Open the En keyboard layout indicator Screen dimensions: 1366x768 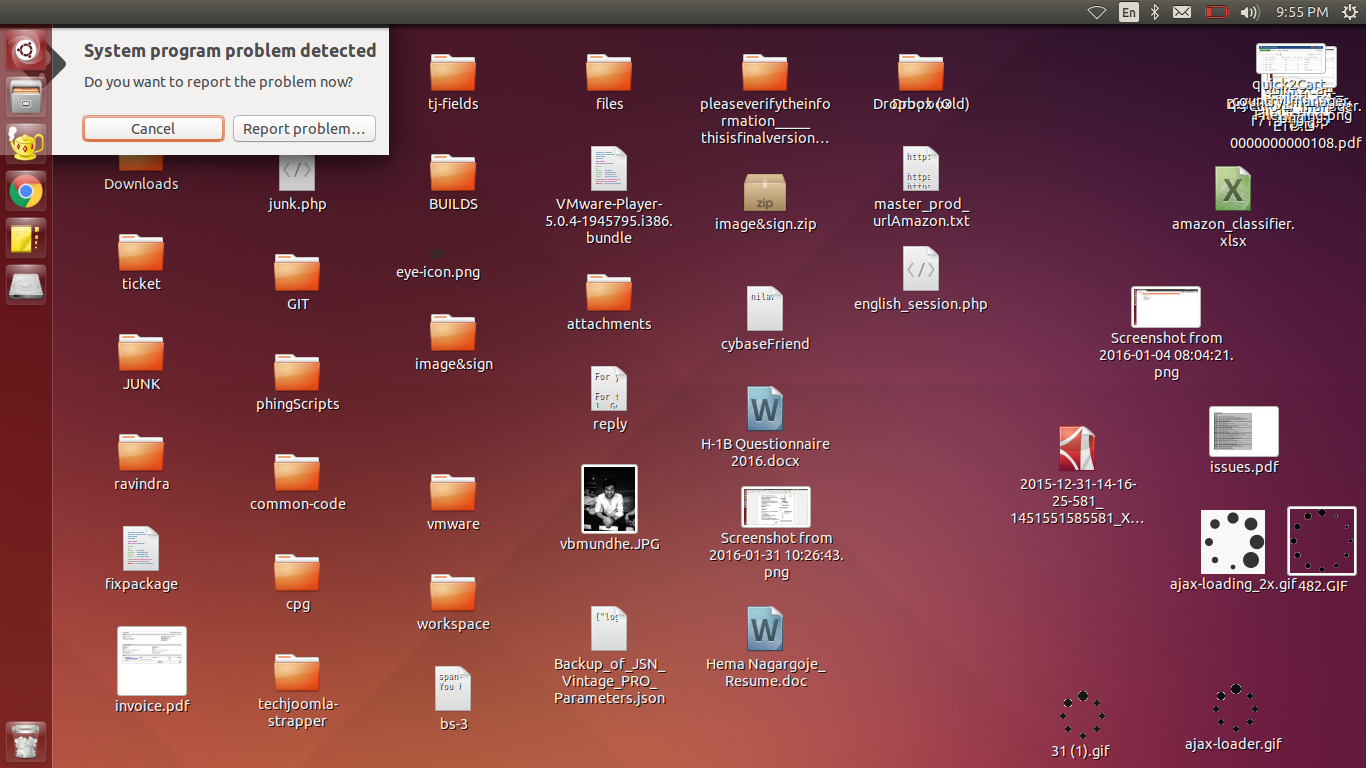(x=1128, y=12)
